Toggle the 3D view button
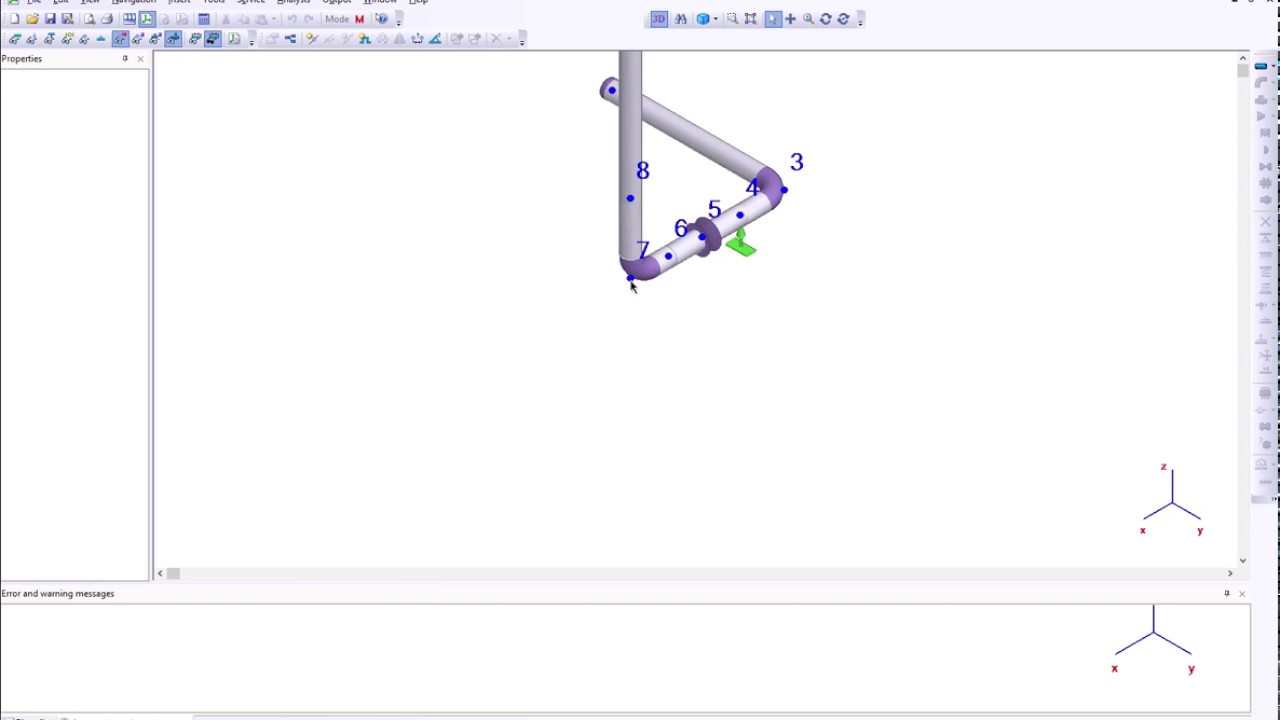The image size is (1280, 720). coord(659,19)
